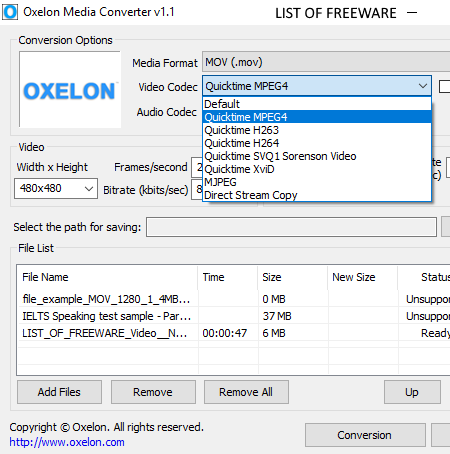Viewport: 450px width, 454px height.
Task: Click the 00:00:47 time cell
Action: pyautogui.click(x=225, y=333)
